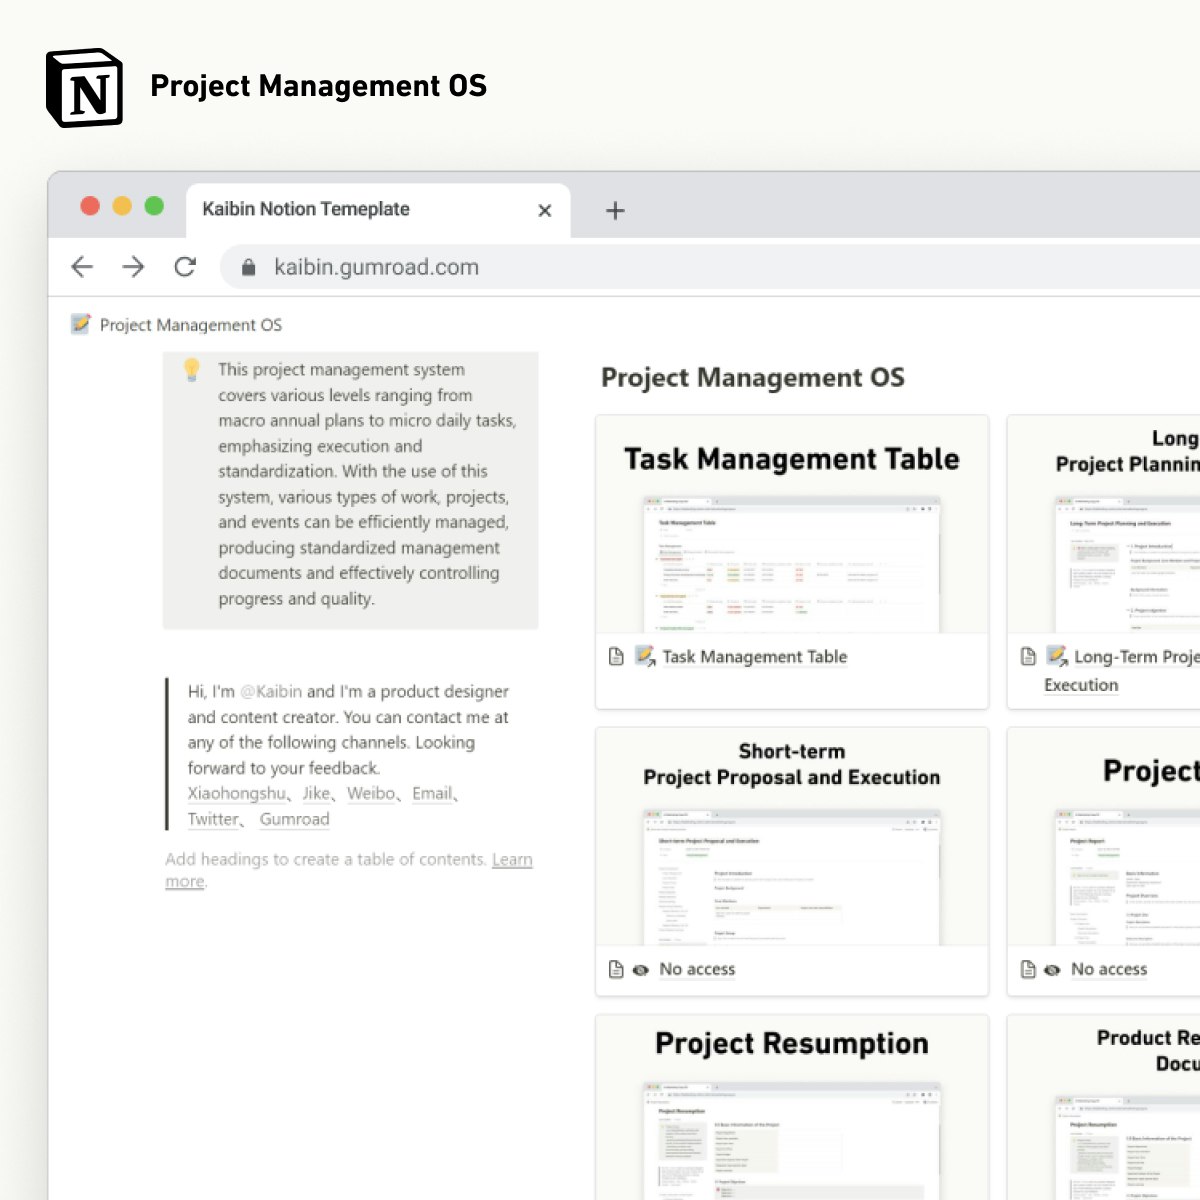Click the lightbulb icon in the callout block
The width and height of the screenshot is (1200, 1200).
190,371
